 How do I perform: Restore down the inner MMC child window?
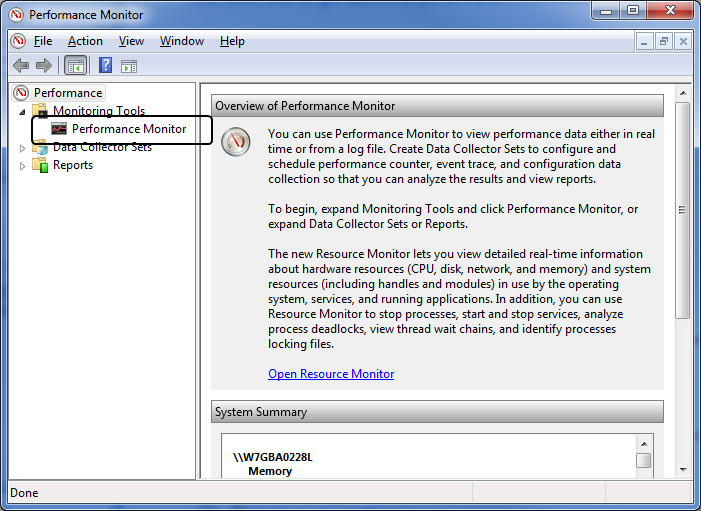click(x=664, y=42)
